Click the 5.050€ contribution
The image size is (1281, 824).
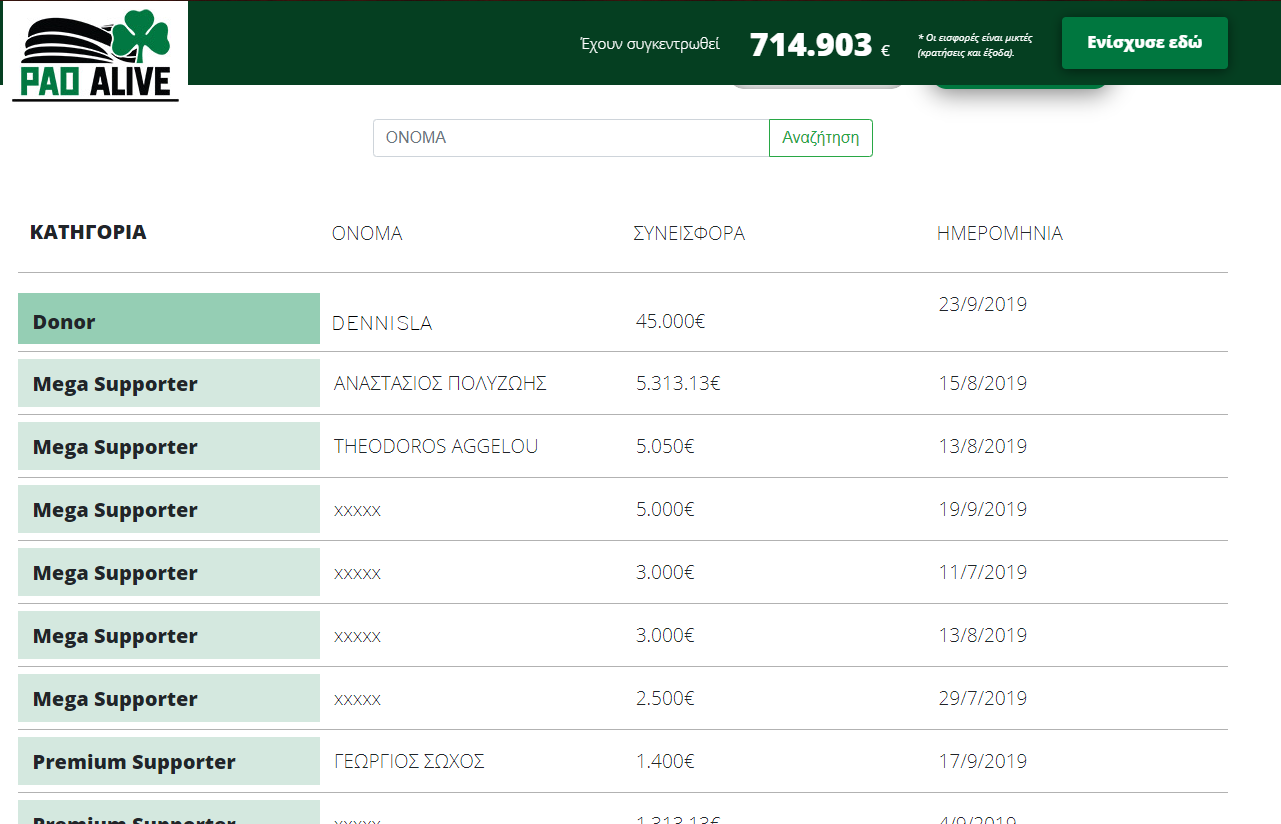[665, 446]
